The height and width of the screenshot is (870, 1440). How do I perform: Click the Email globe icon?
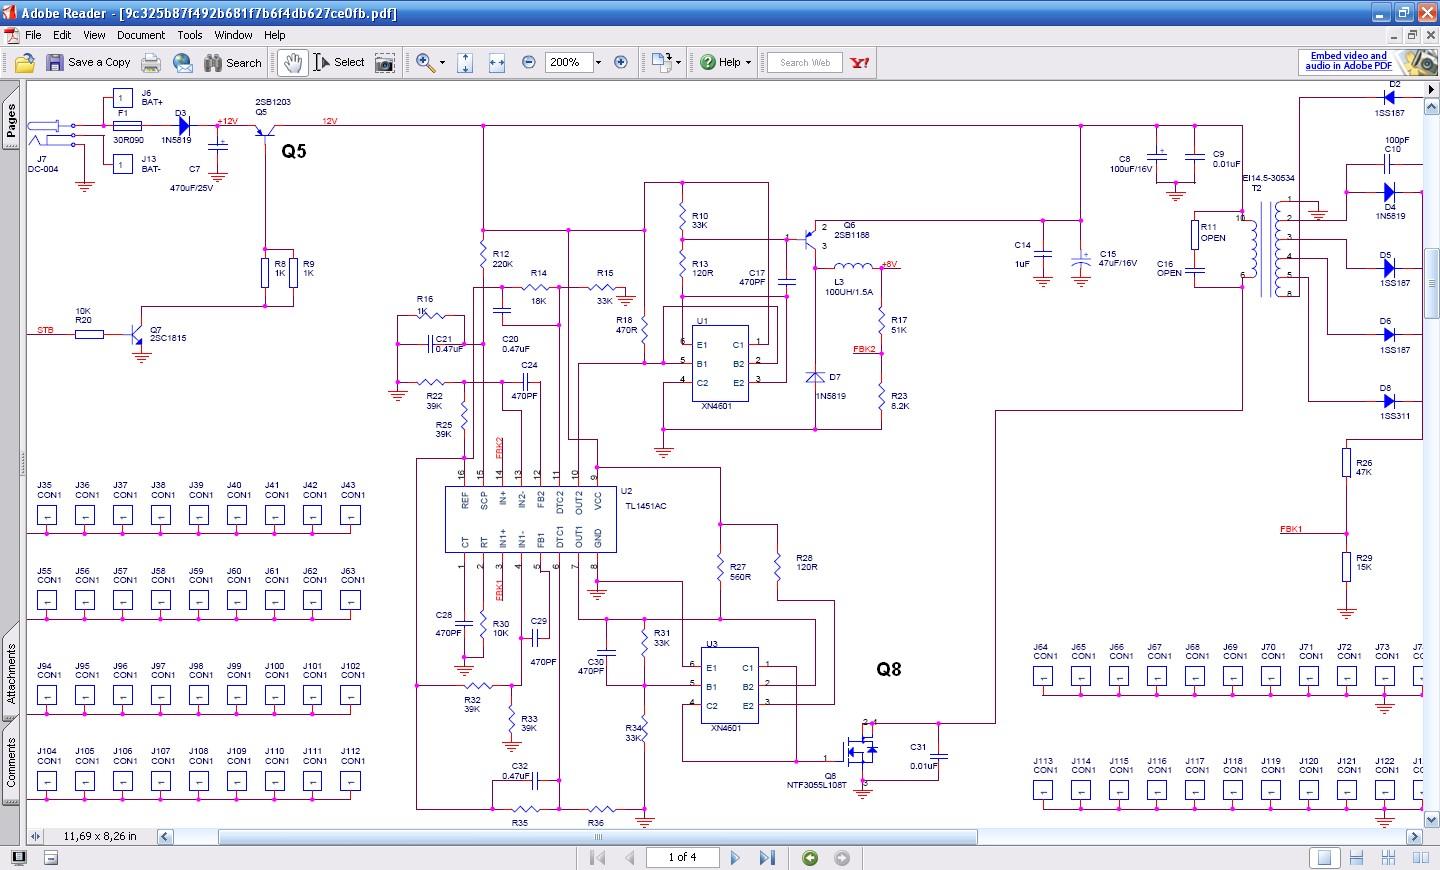(x=183, y=63)
